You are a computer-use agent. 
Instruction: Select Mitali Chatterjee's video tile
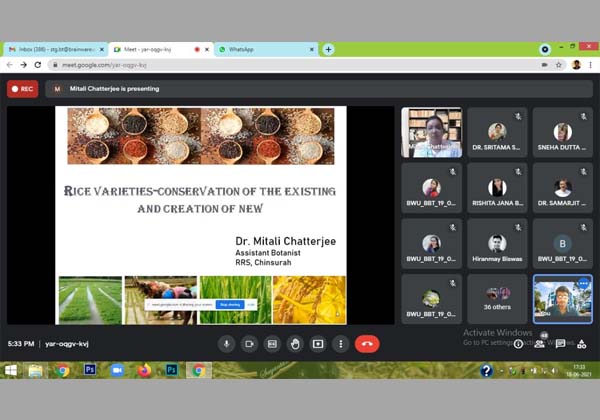431,133
